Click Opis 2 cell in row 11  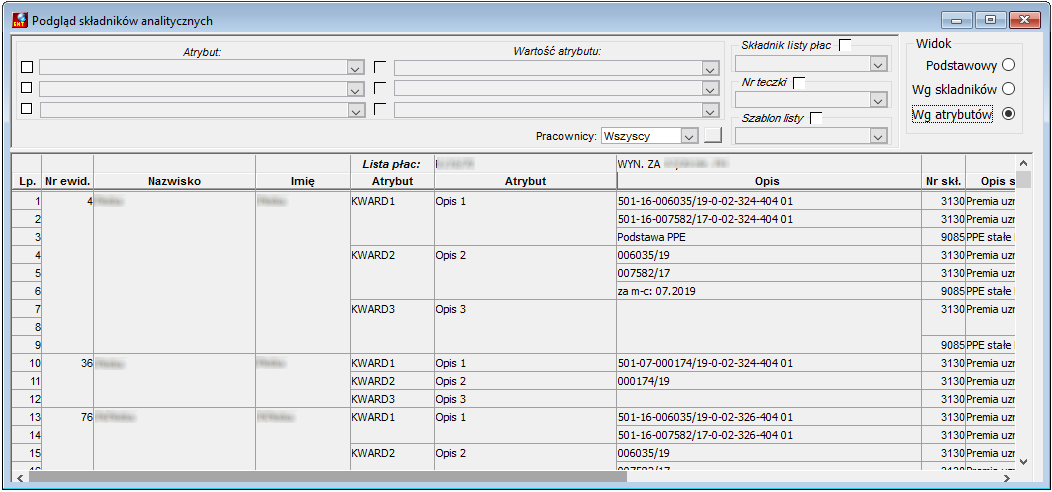525,381
